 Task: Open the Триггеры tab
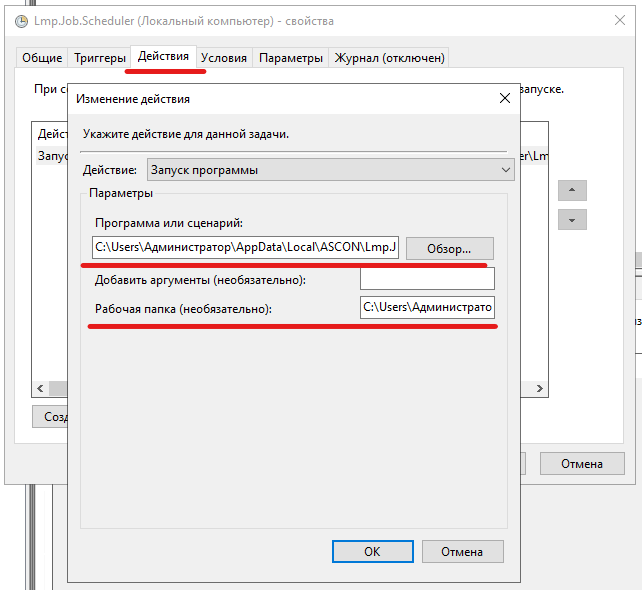pyautogui.click(x=99, y=58)
